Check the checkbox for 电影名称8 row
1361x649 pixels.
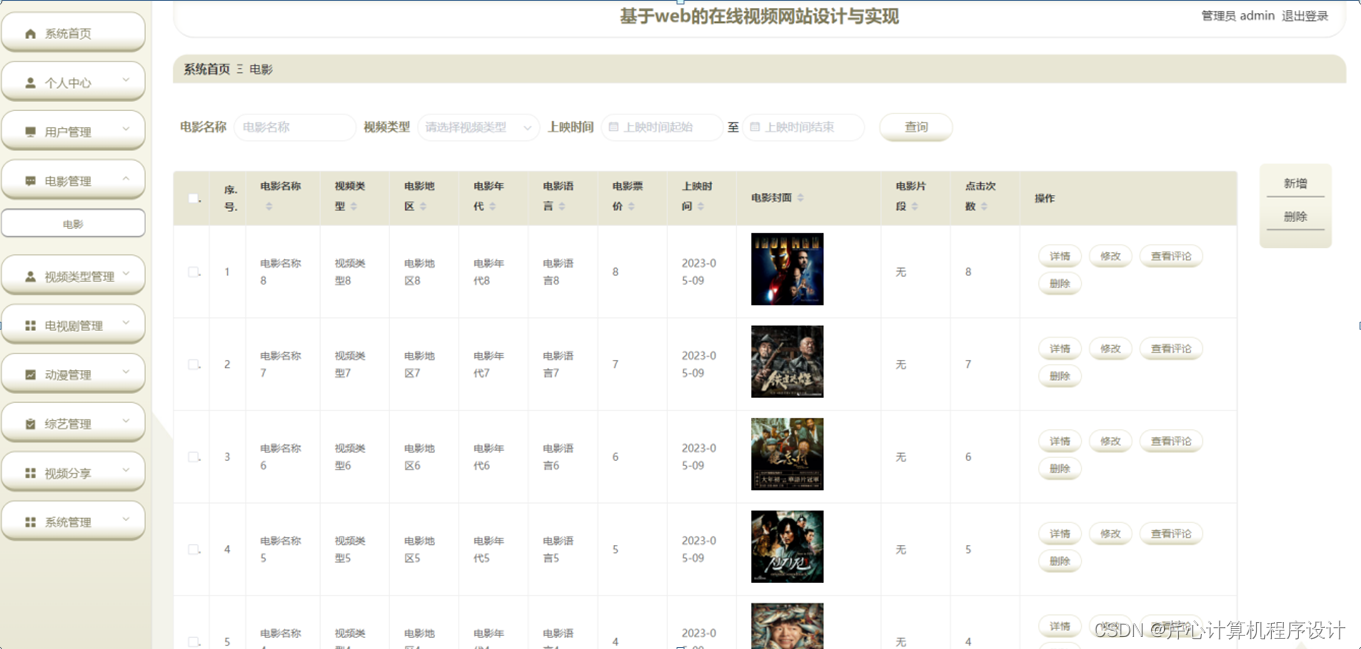point(192,271)
